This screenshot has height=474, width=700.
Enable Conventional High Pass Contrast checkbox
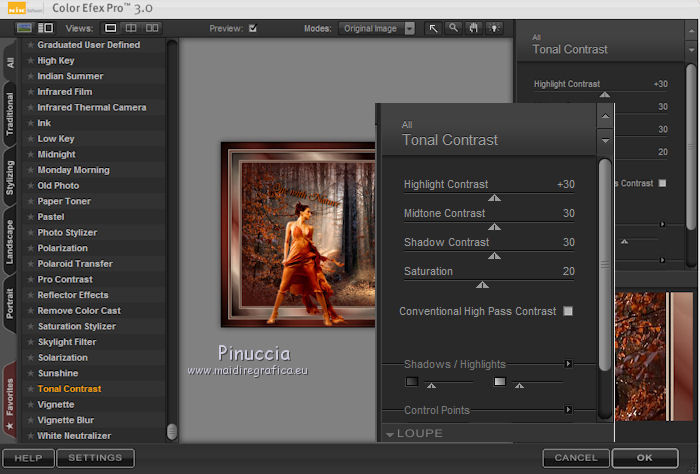pyautogui.click(x=568, y=311)
